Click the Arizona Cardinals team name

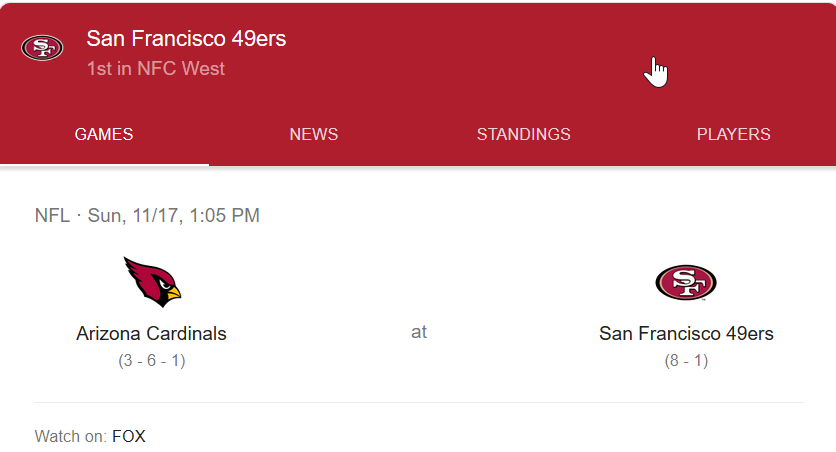click(x=151, y=334)
